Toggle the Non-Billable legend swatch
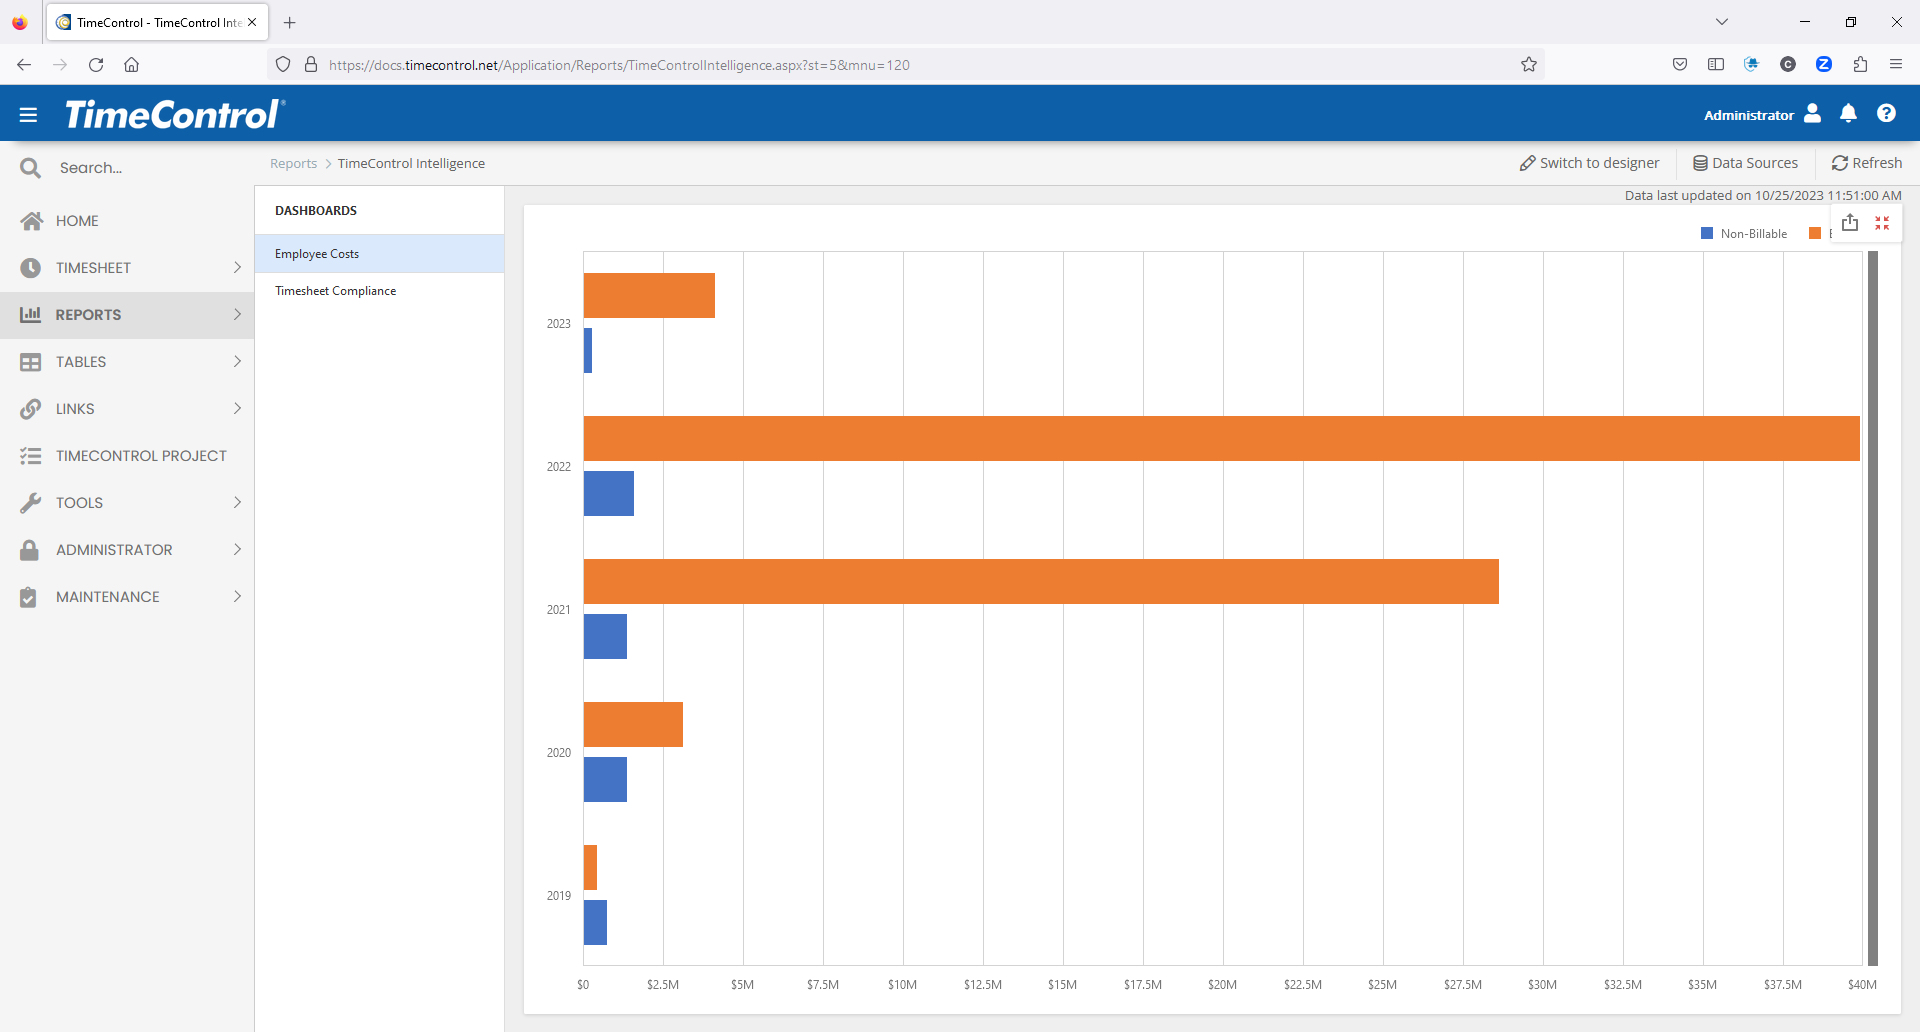The image size is (1920, 1032). click(1707, 234)
